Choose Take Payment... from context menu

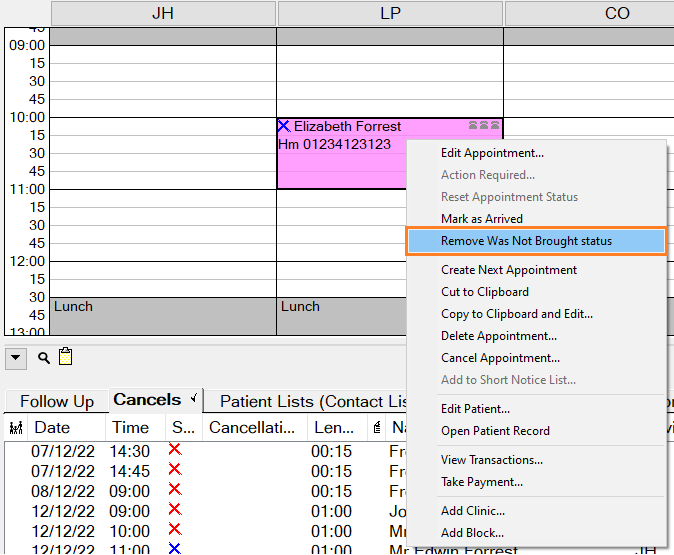tap(482, 482)
